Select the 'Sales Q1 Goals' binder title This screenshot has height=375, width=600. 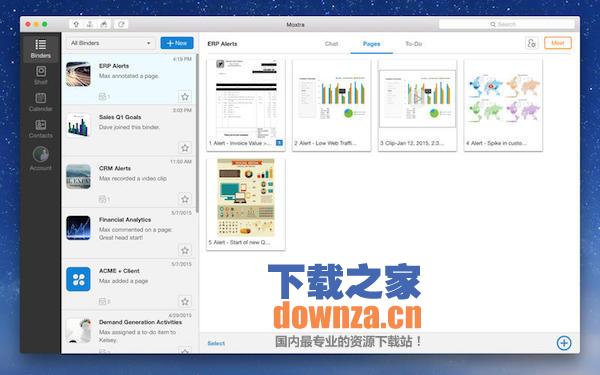pyautogui.click(x=120, y=117)
